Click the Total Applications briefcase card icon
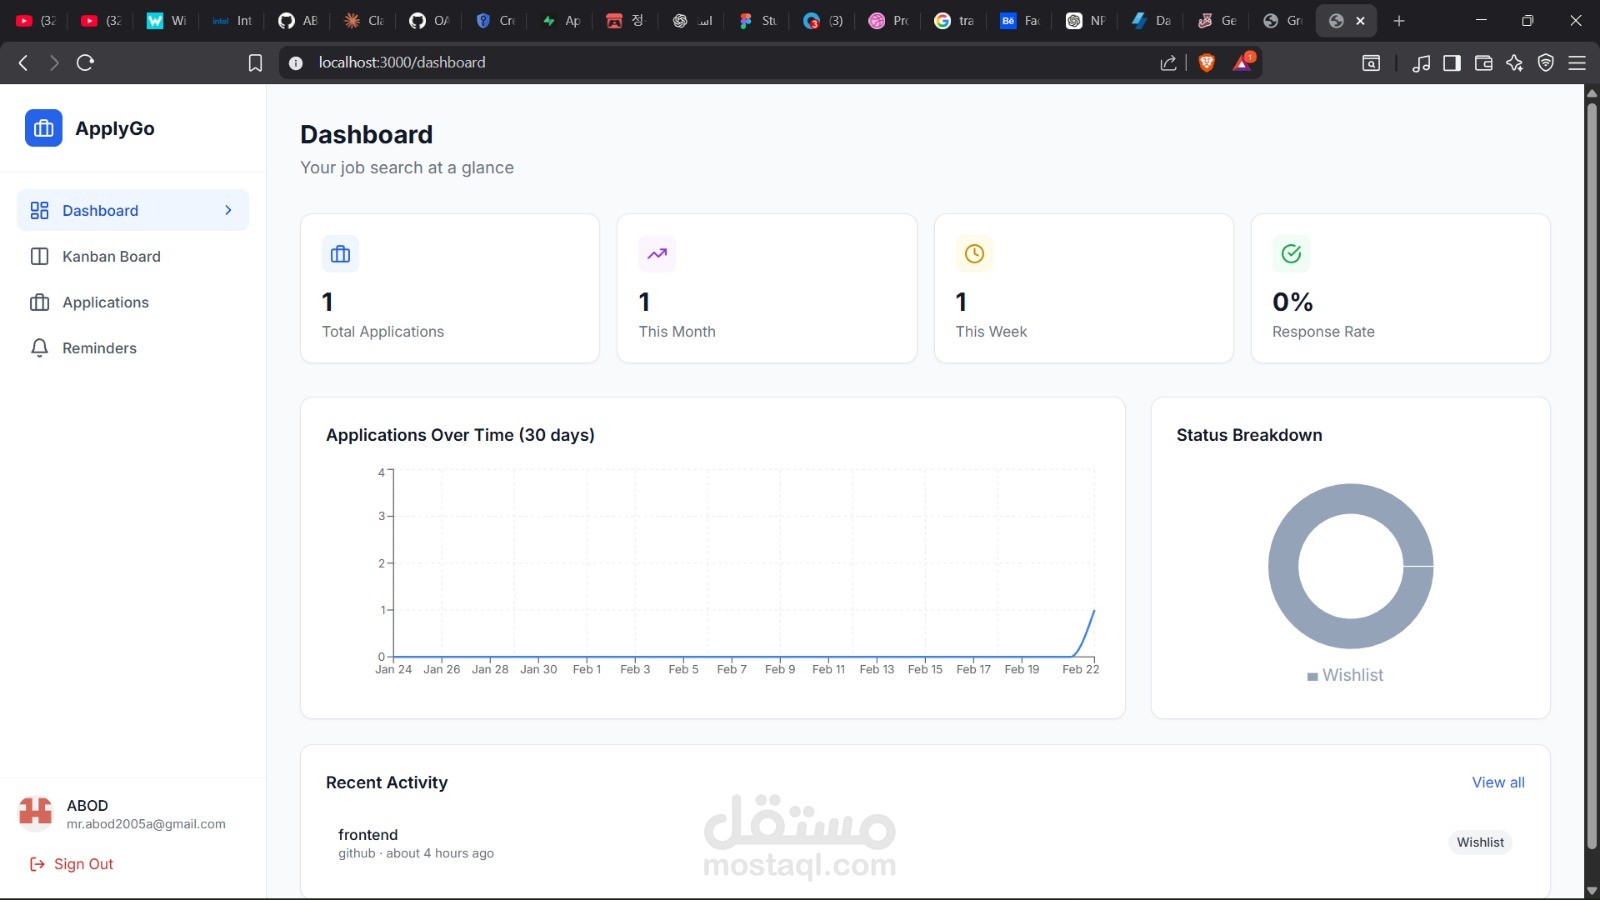 coord(340,254)
